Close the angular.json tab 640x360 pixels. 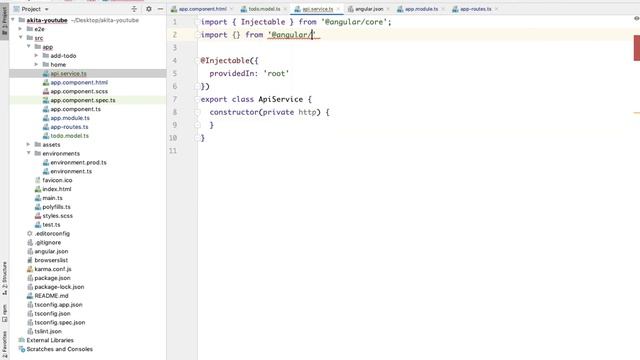click(x=388, y=9)
